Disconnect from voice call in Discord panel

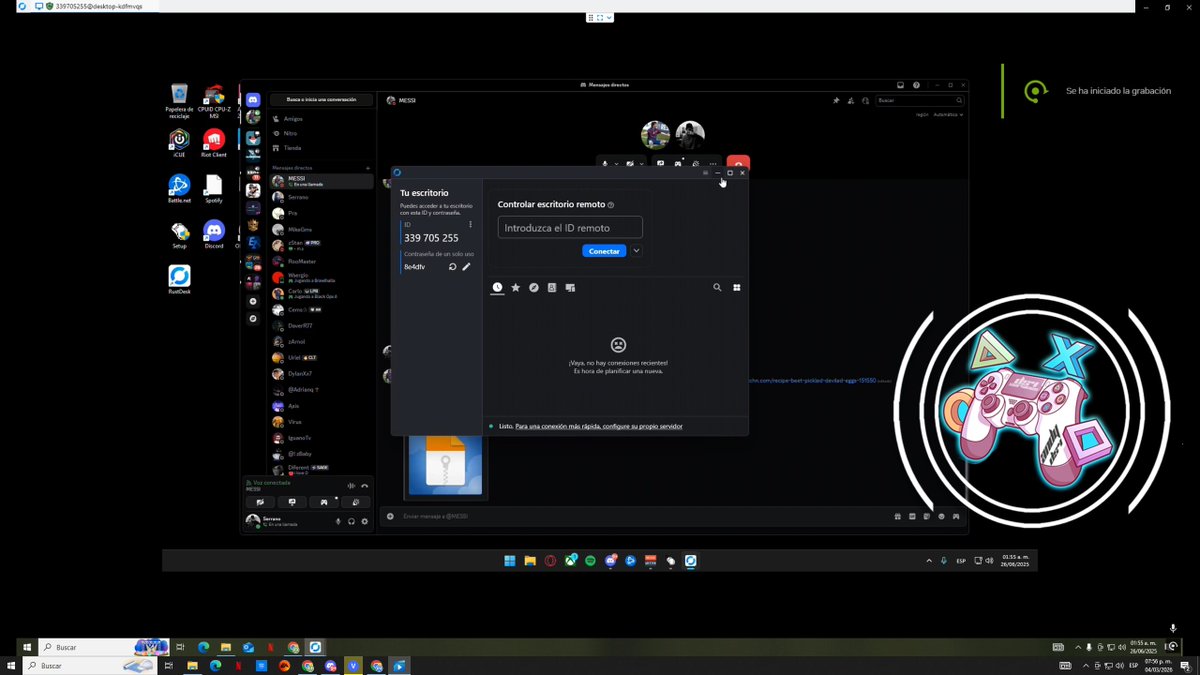(365, 486)
